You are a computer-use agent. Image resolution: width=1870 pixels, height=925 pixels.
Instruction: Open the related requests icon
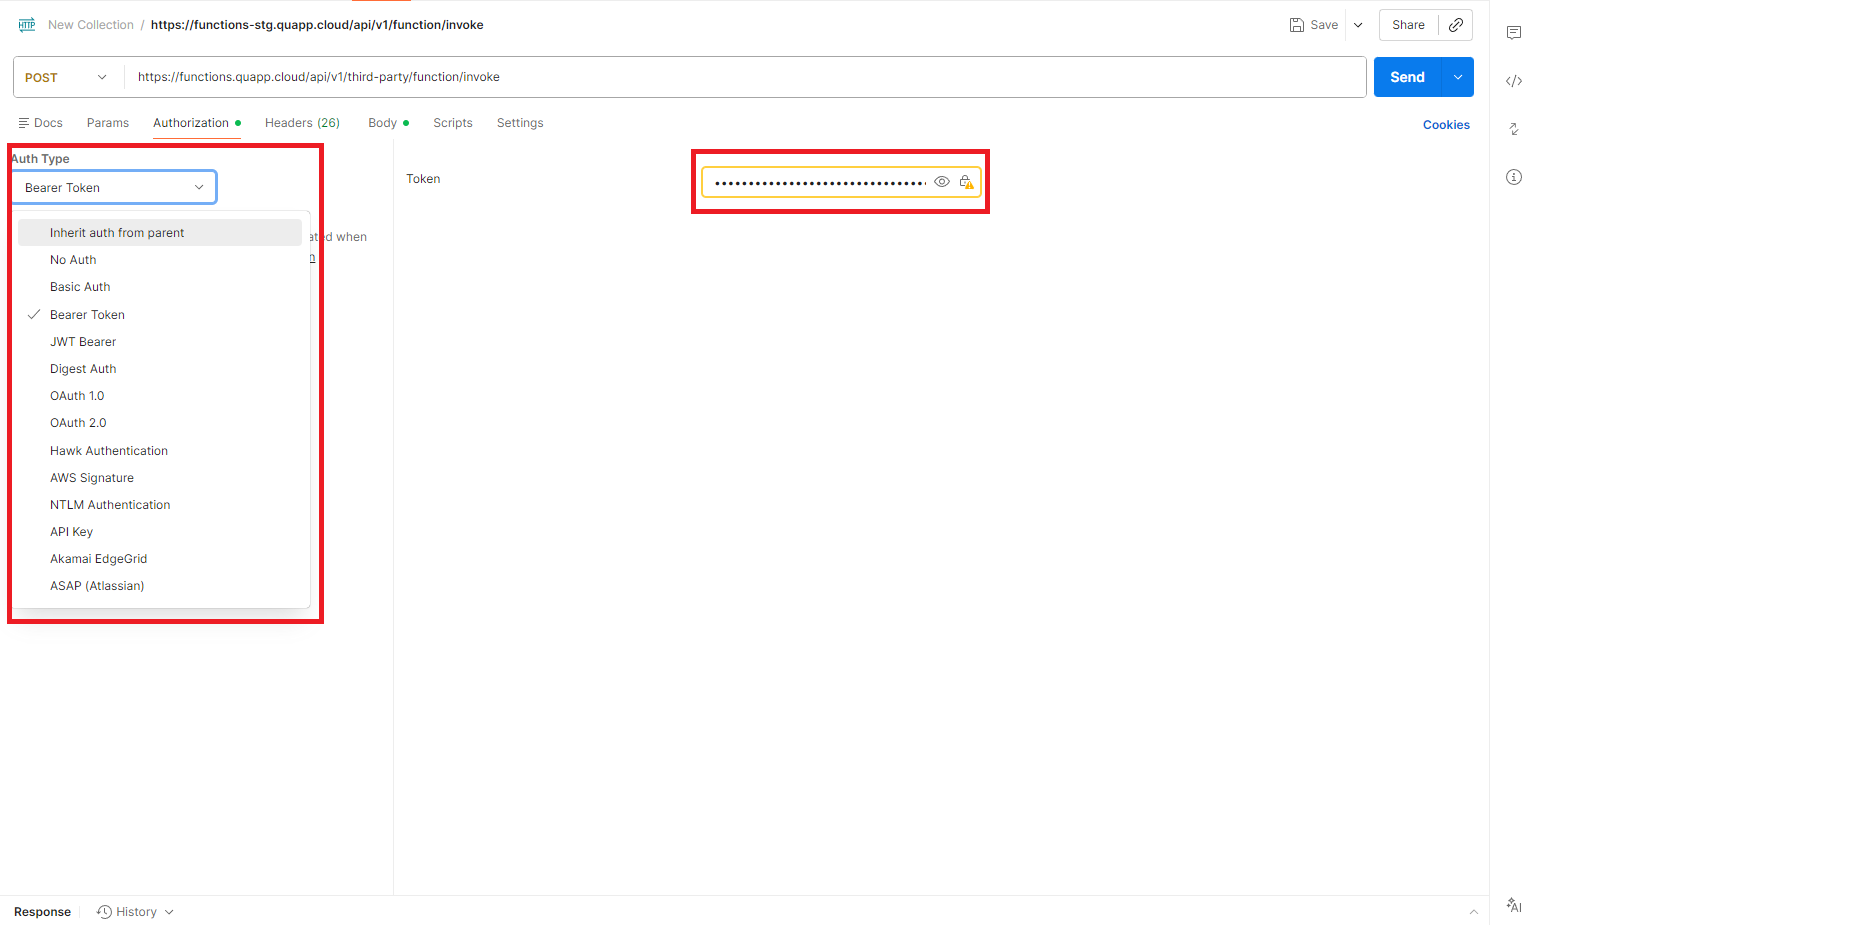pos(1513,128)
